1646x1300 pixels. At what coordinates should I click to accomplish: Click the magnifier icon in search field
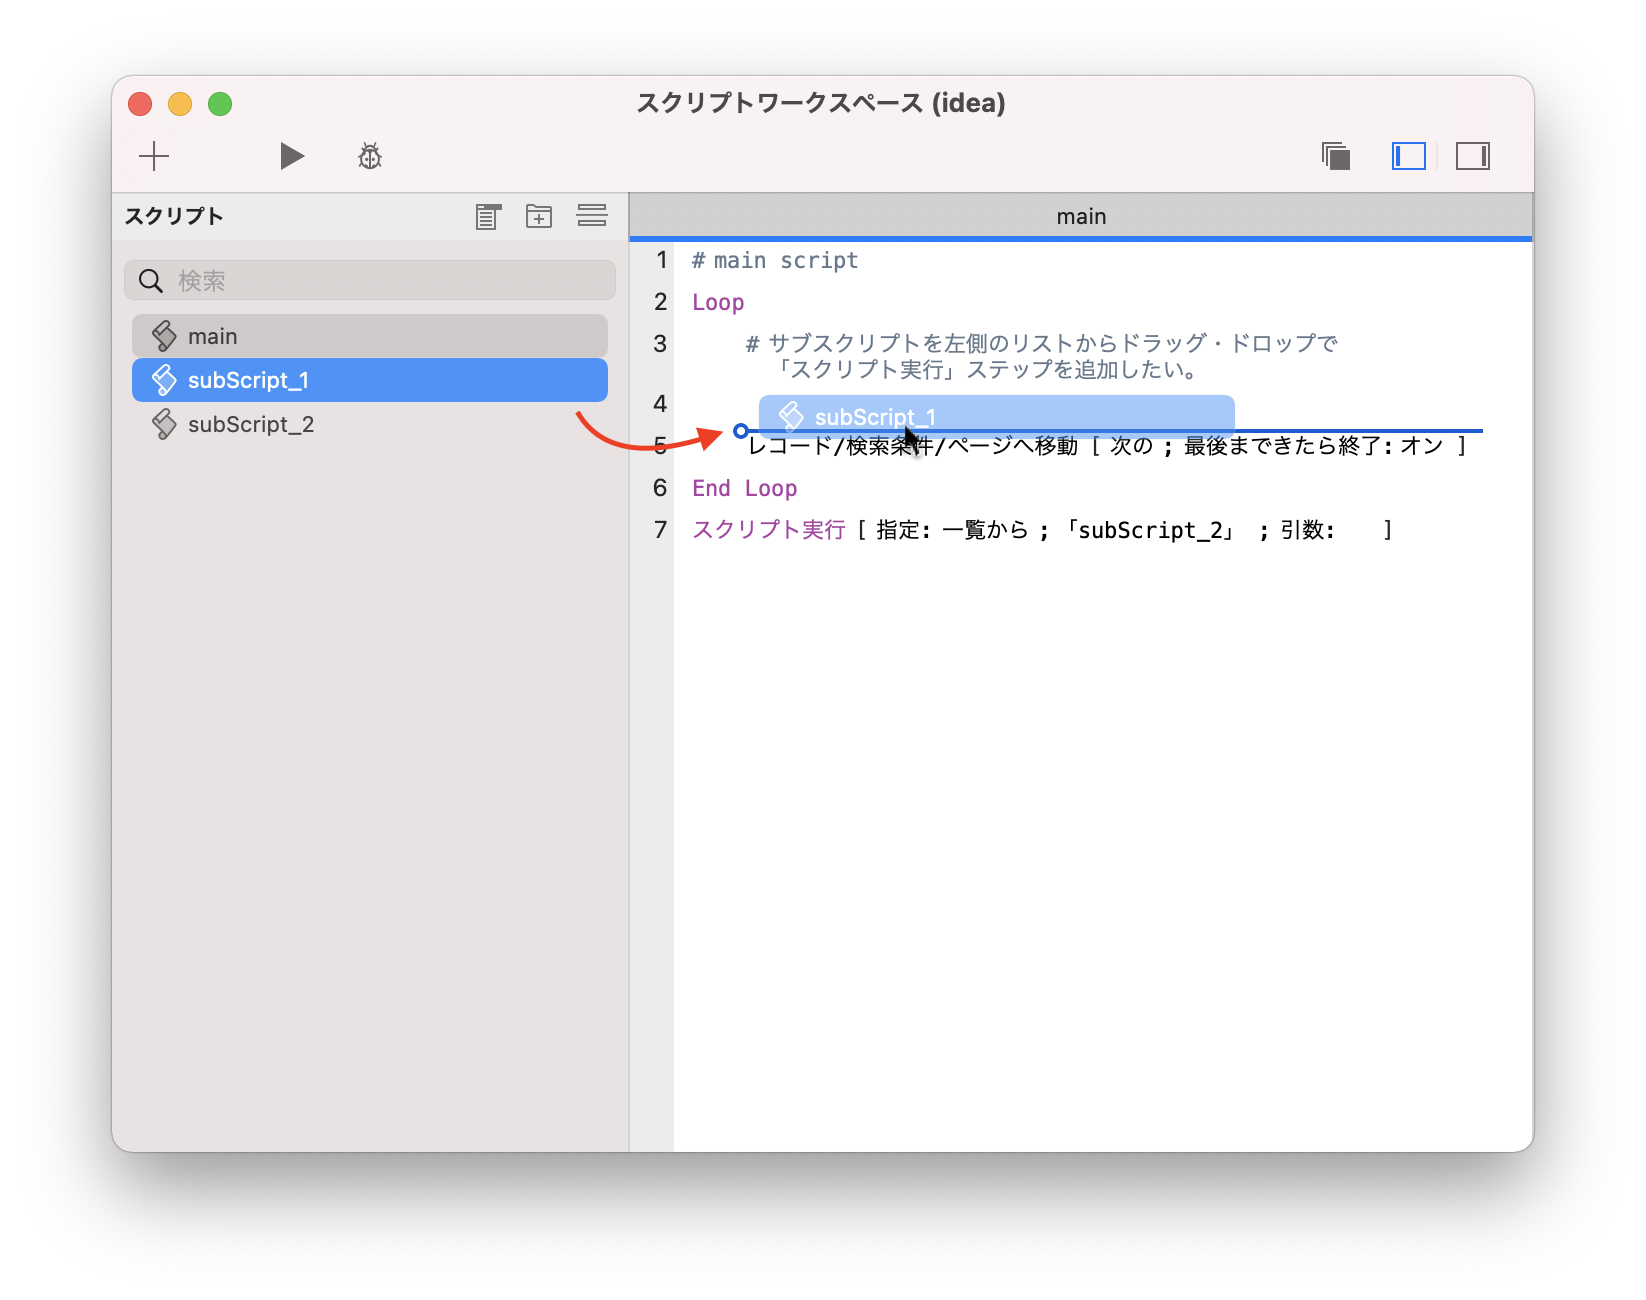[x=151, y=281]
